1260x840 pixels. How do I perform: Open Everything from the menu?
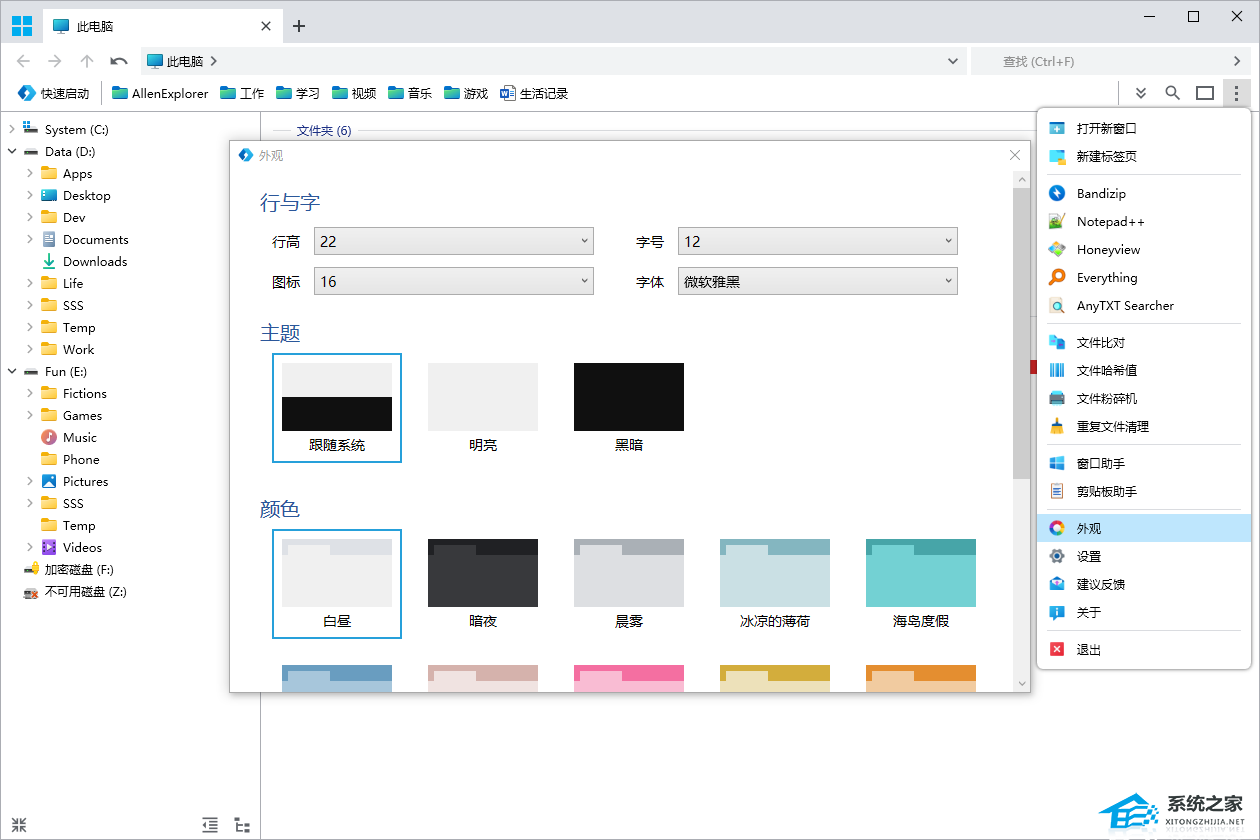click(x=1106, y=278)
